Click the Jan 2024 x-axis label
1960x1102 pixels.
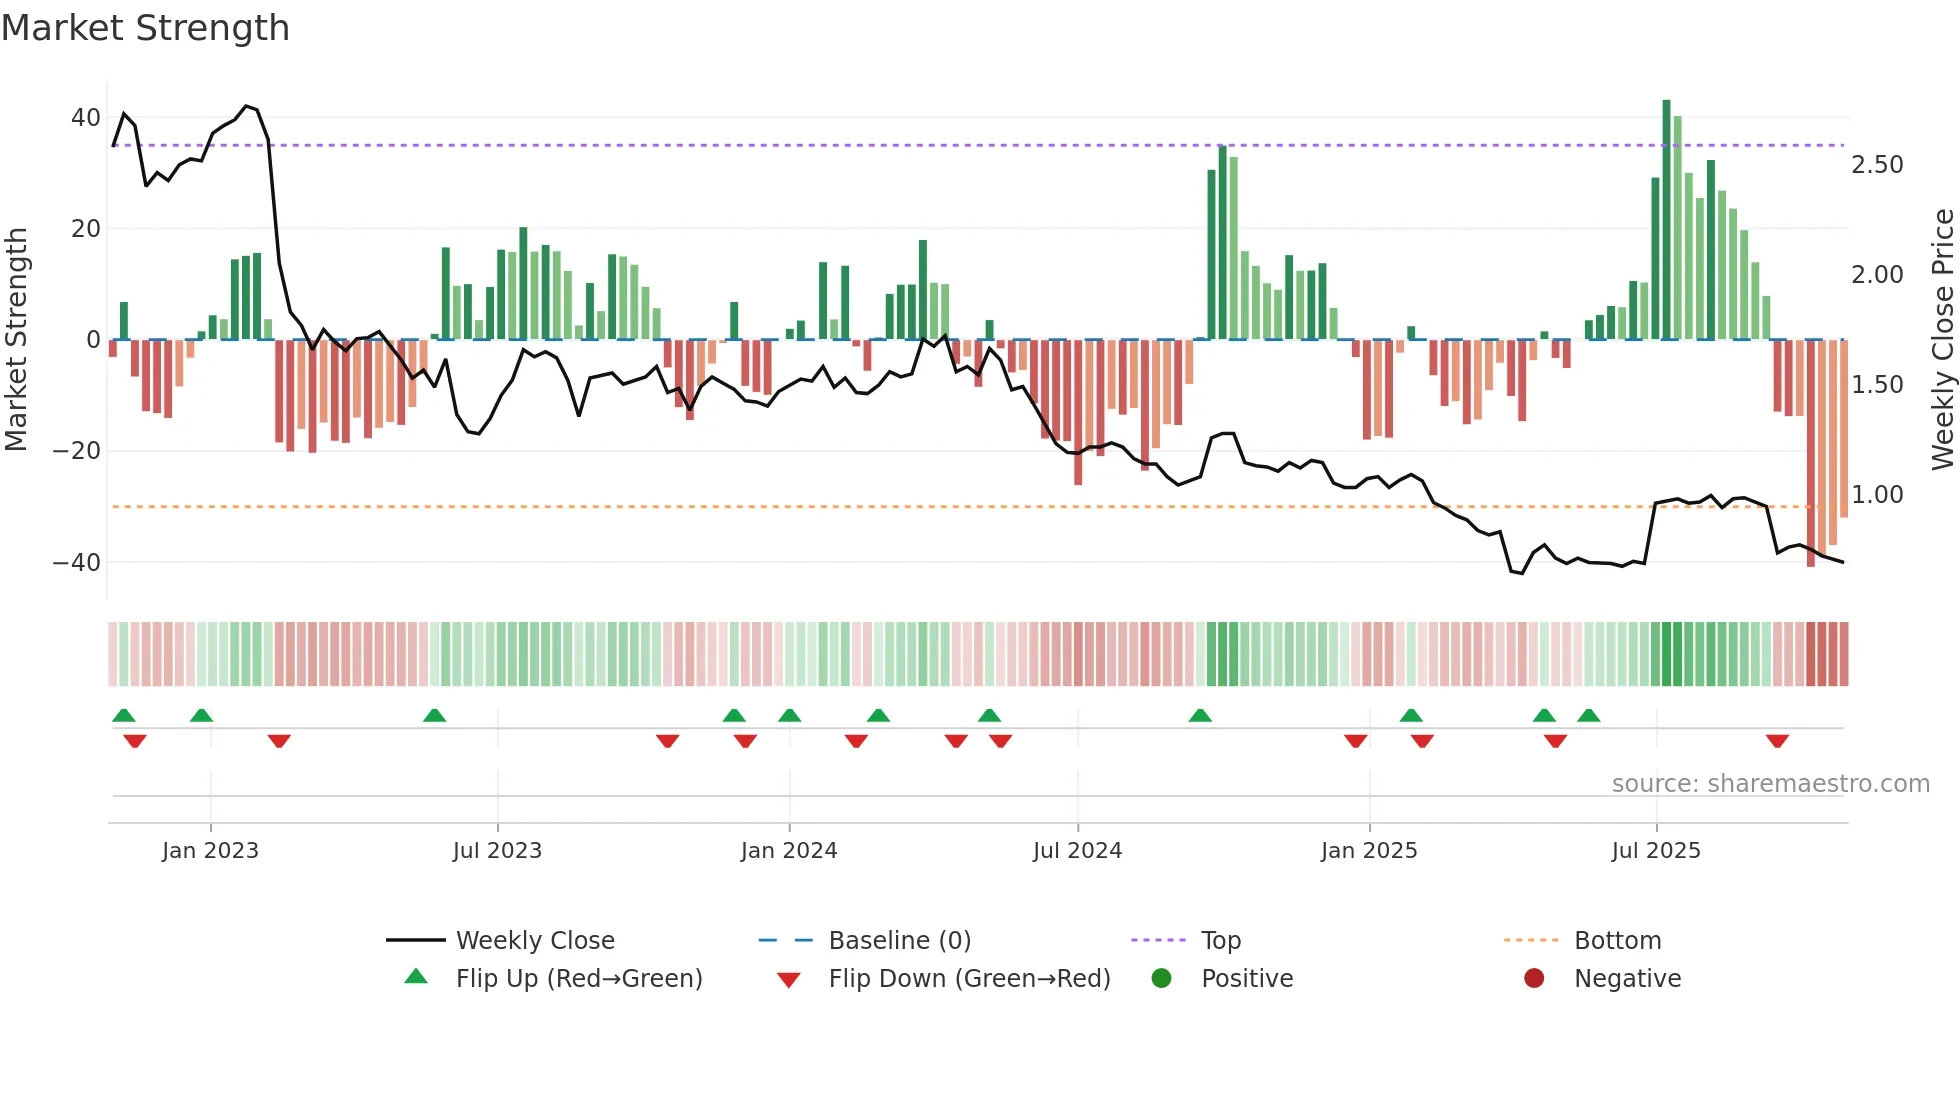(x=788, y=851)
